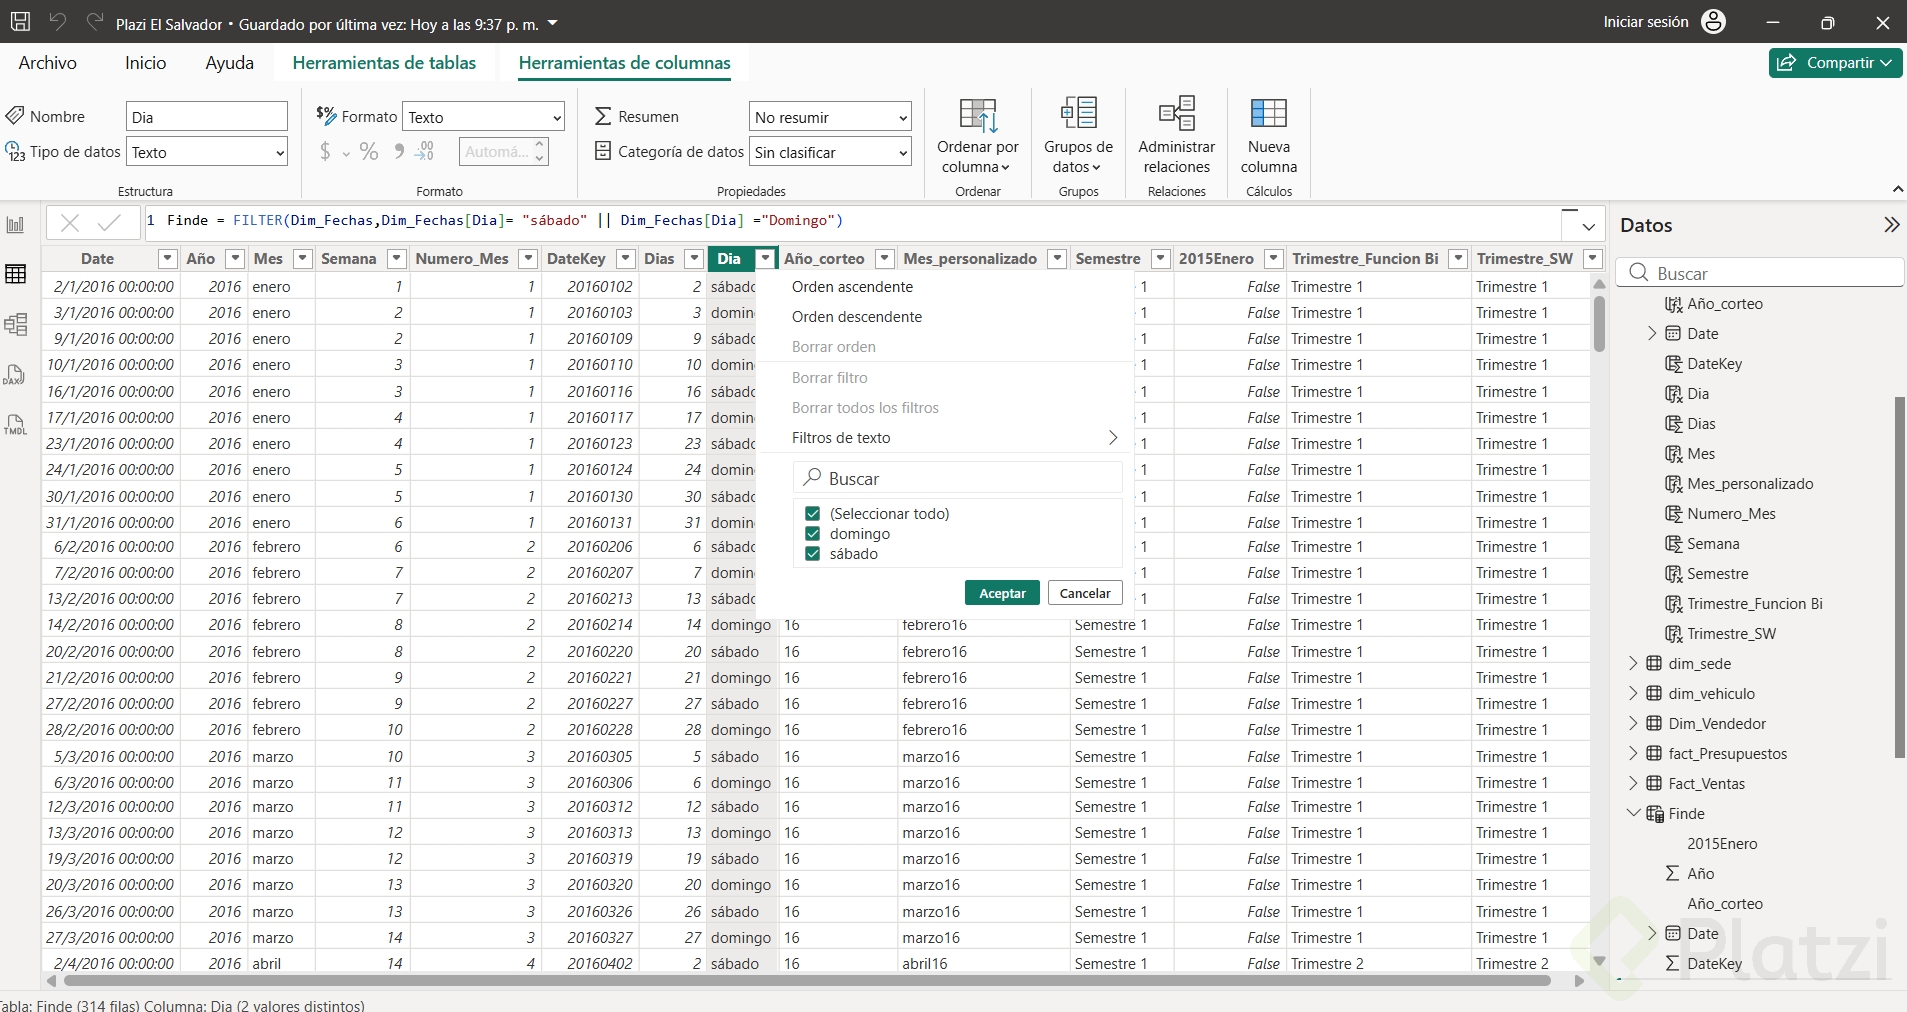The height and width of the screenshot is (1012, 1907).
Task: Open the Report view icon in left sidebar
Action: [15, 225]
